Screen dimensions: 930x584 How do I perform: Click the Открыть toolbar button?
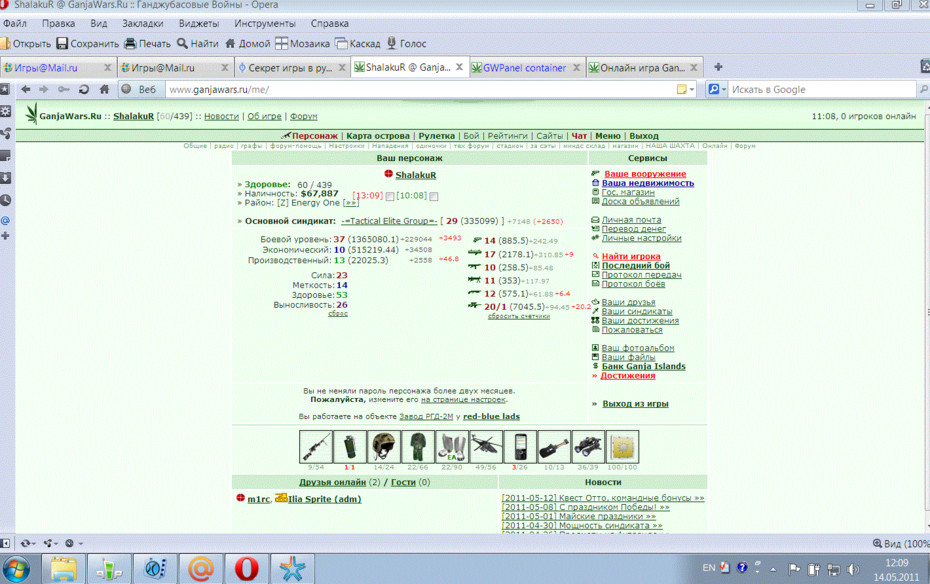click(x=26, y=43)
